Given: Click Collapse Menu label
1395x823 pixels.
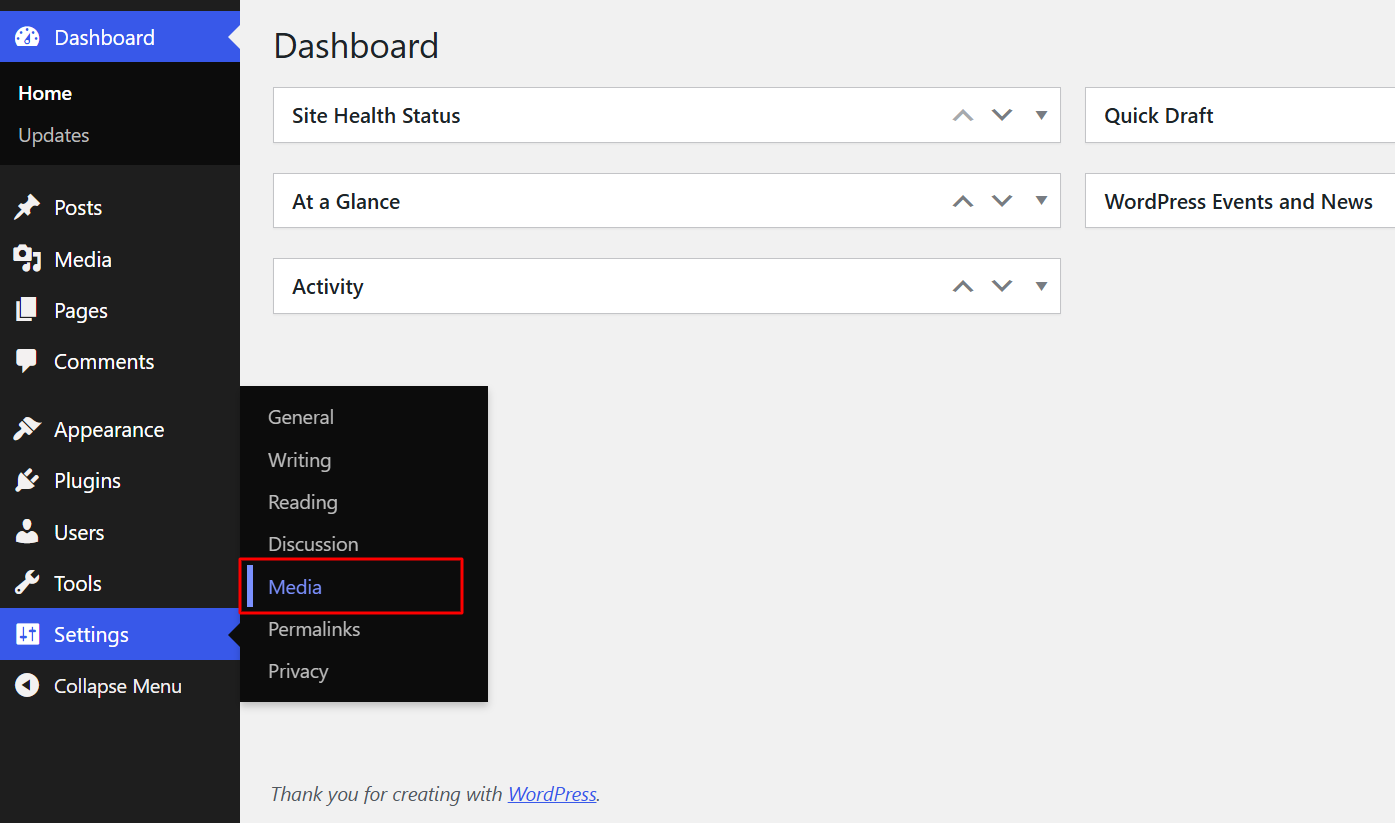Looking at the screenshot, I should point(118,686).
